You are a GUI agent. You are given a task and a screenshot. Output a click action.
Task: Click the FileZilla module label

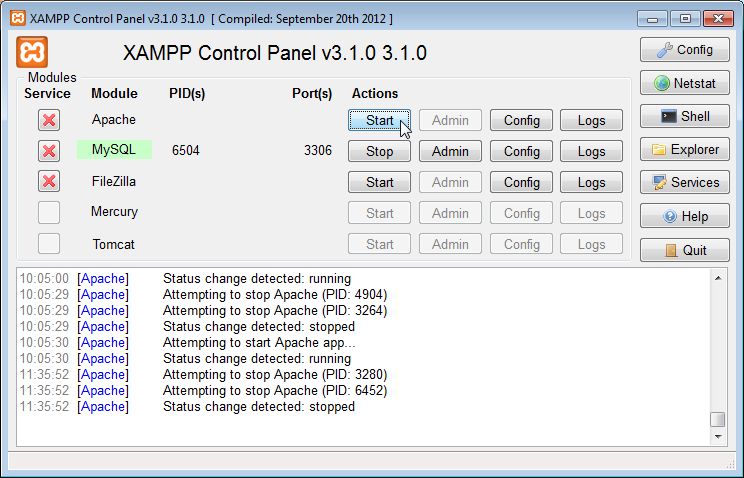tap(114, 181)
